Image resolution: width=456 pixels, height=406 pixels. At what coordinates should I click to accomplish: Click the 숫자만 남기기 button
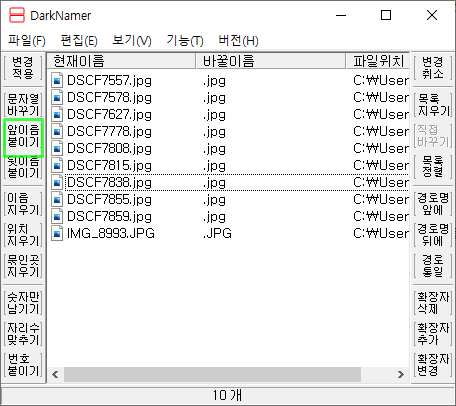click(23, 303)
